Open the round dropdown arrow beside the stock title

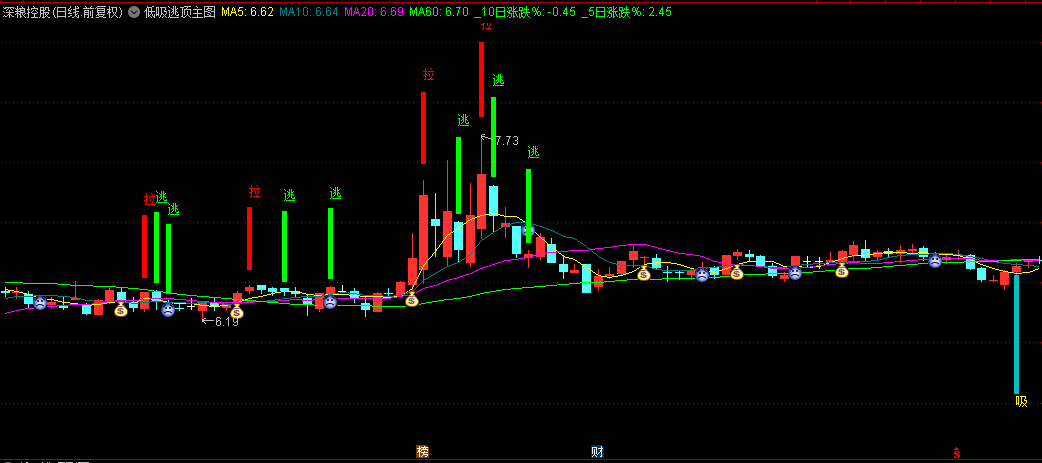click(x=134, y=12)
